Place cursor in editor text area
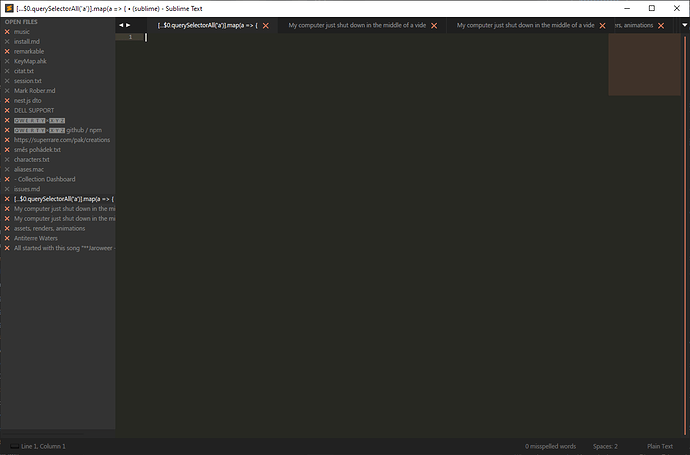 point(376,233)
